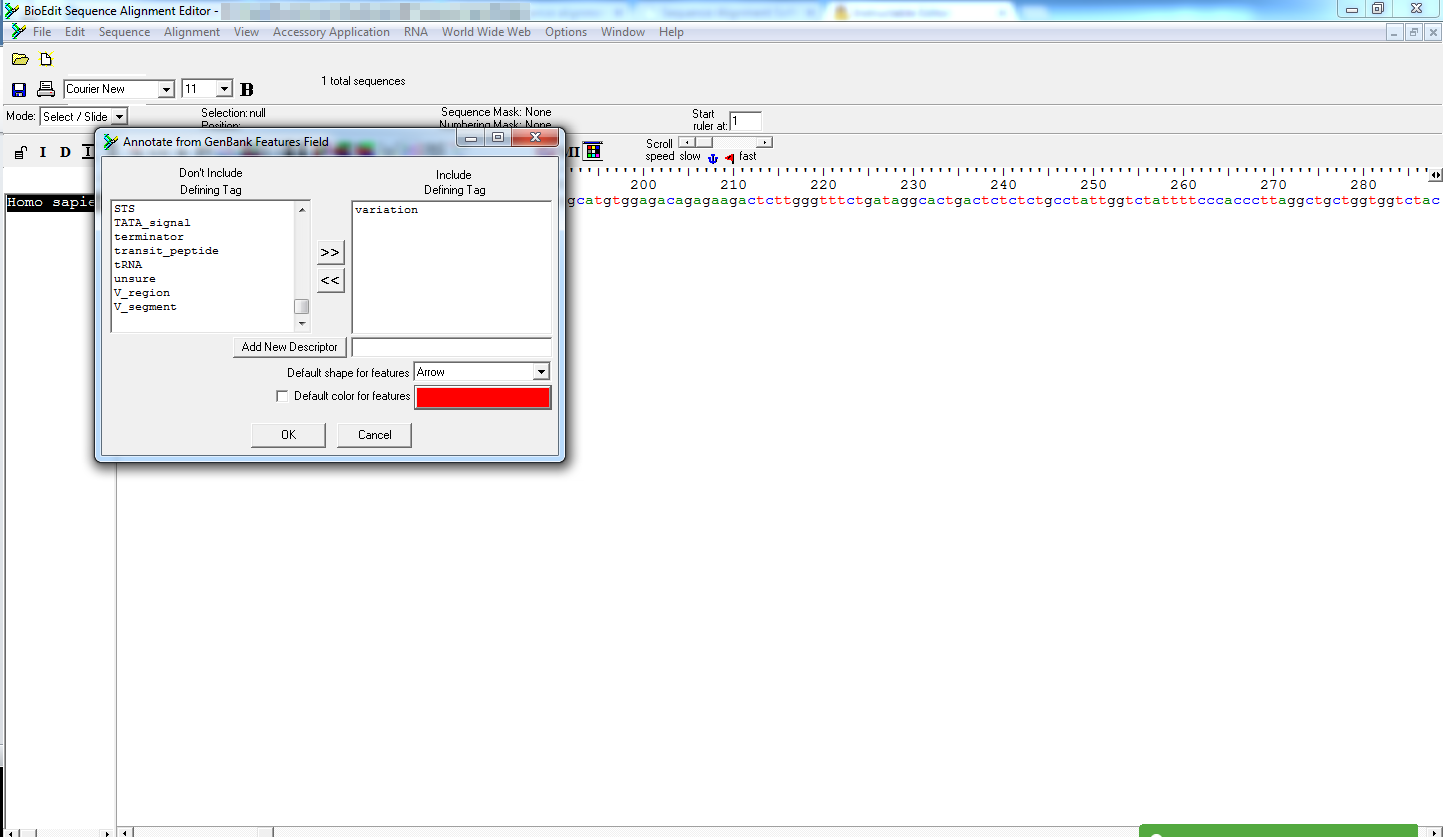Print the alignment with the printer icon
The width and height of the screenshot is (1443, 837).
tap(46, 90)
